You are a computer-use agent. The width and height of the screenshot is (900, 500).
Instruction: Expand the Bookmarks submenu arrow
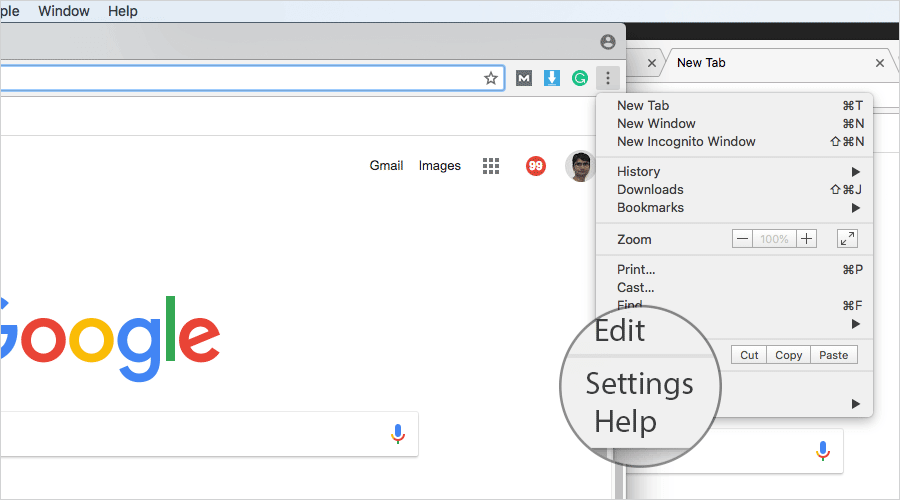[855, 208]
